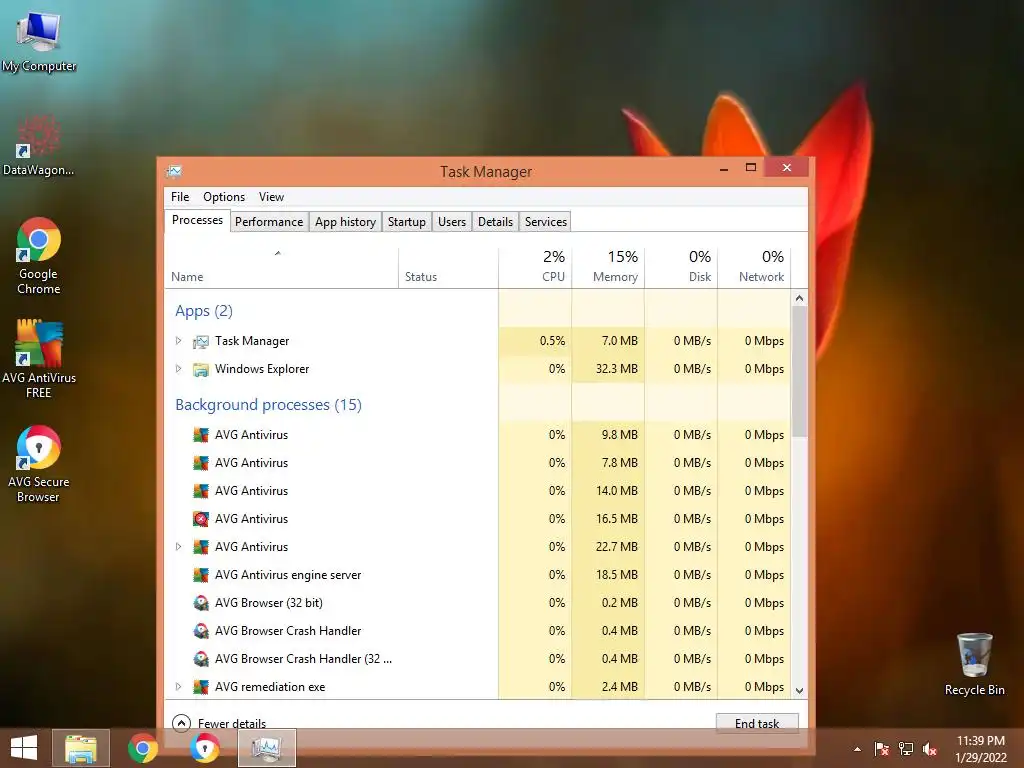This screenshot has height=768, width=1024.
Task: Sort by the Name column header
Action: [x=281, y=268]
